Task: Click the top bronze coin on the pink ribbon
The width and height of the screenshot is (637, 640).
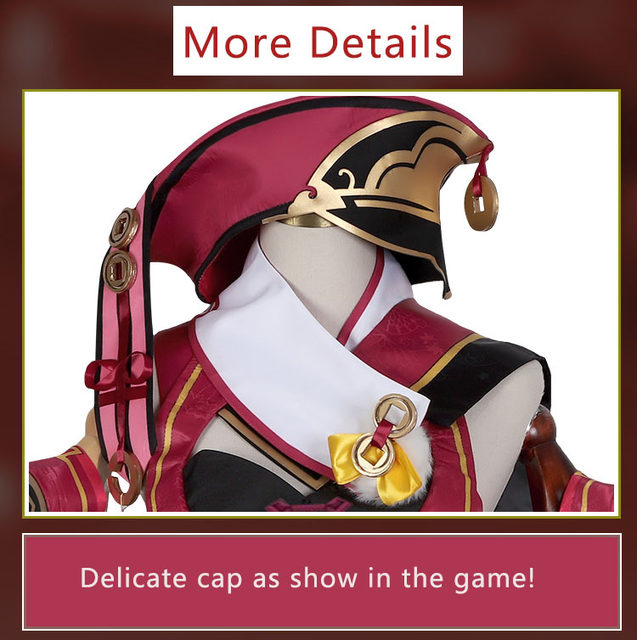Action: 124,227
